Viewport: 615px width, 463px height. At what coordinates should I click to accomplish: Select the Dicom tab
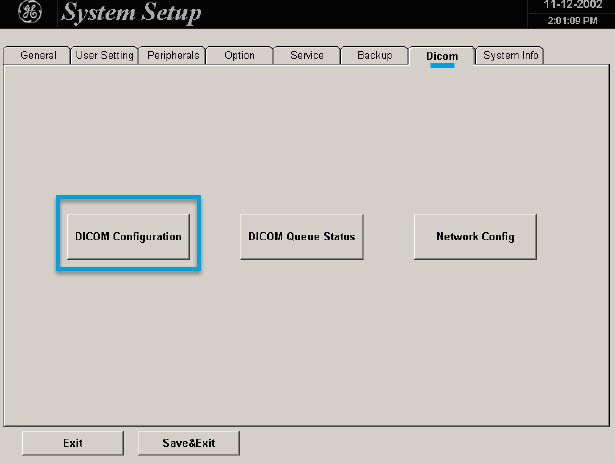point(442,56)
